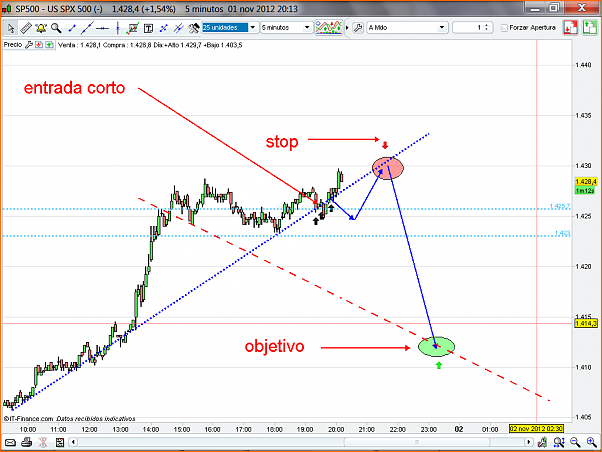Screen dimensions: 602x452
Task: Select the line segment drawing tool
Action: click(72, 28)
